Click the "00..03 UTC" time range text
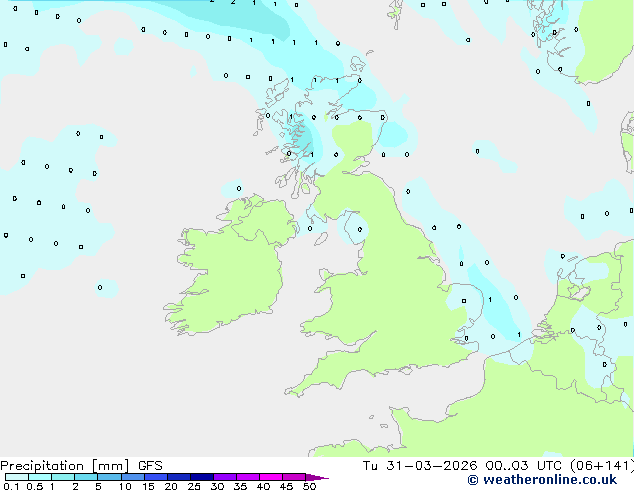Screen dimensions: 634x490 pos(524,466)
